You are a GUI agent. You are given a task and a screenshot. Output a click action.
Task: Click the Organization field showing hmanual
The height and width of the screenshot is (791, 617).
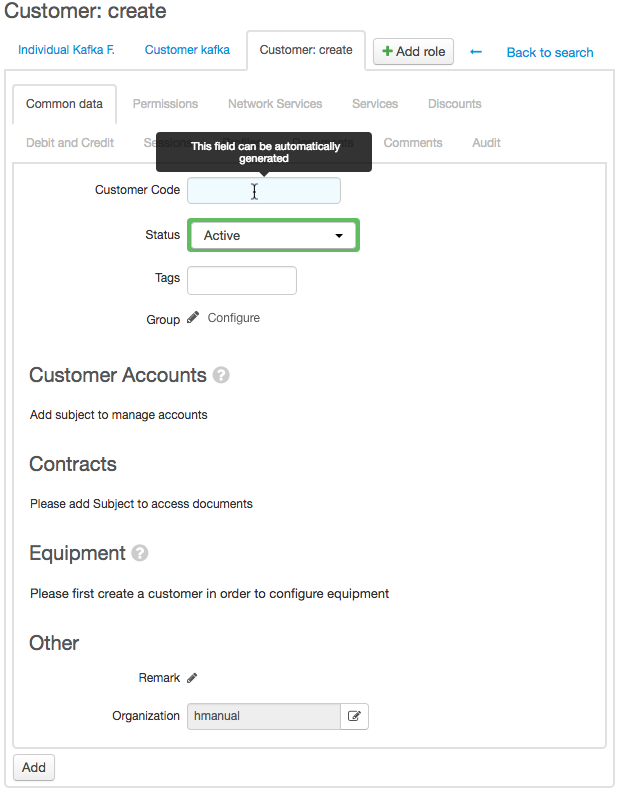click(x=264, y=716)
